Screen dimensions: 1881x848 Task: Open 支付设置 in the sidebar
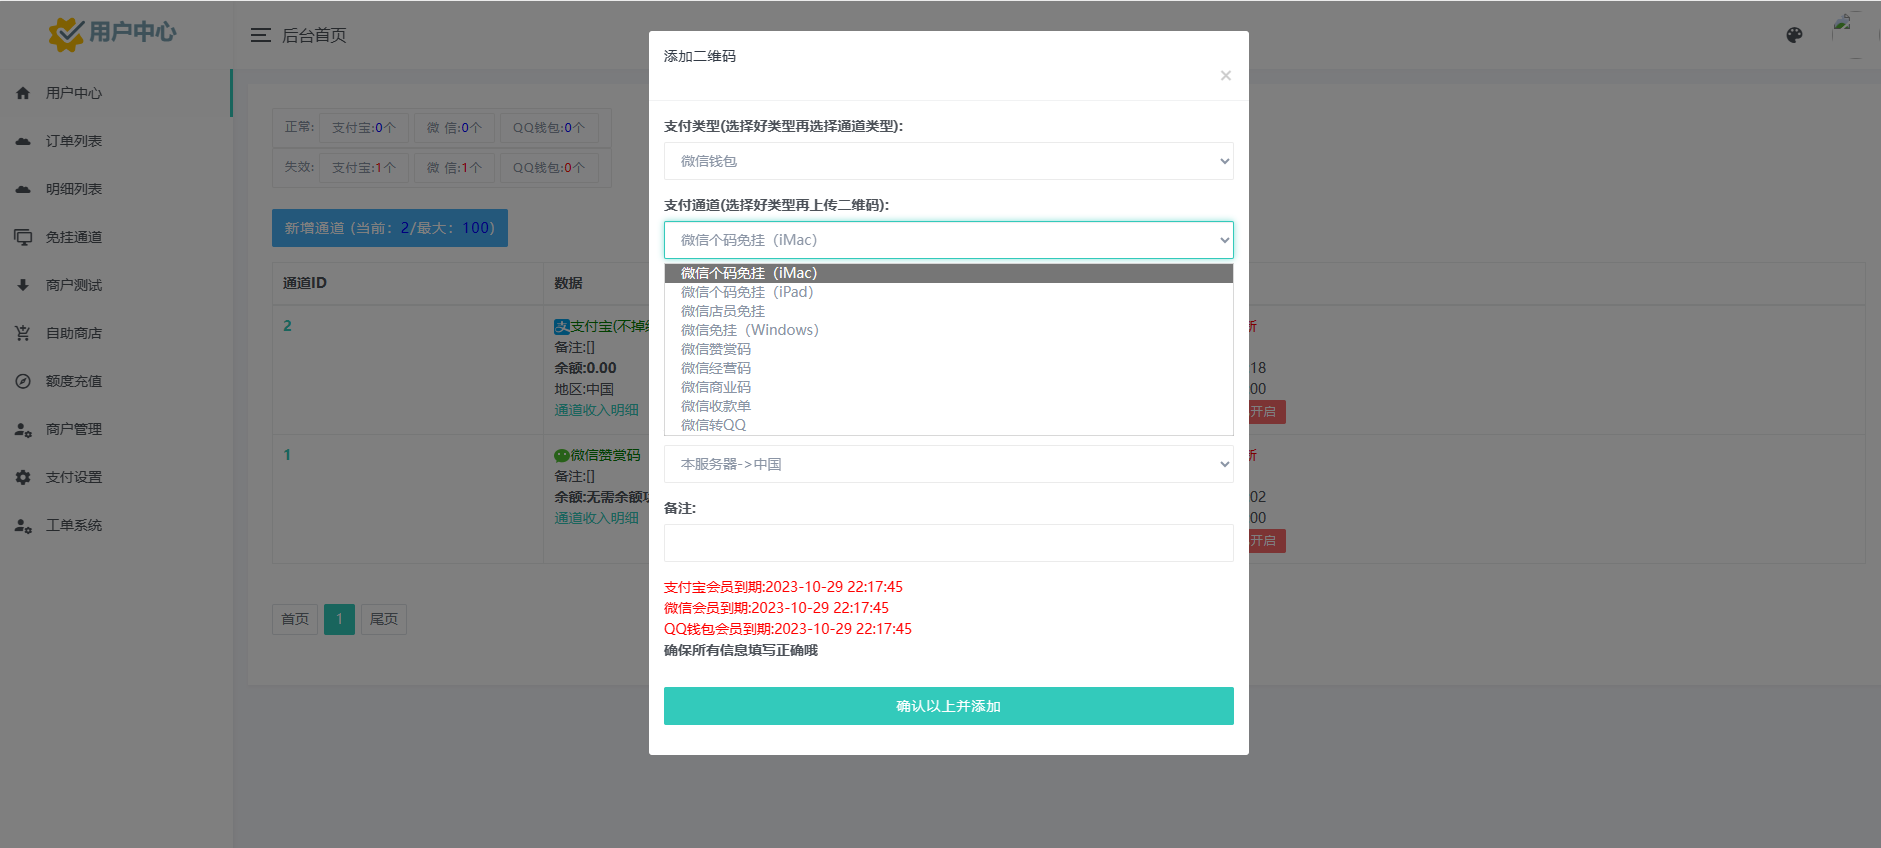click(116, 477)
